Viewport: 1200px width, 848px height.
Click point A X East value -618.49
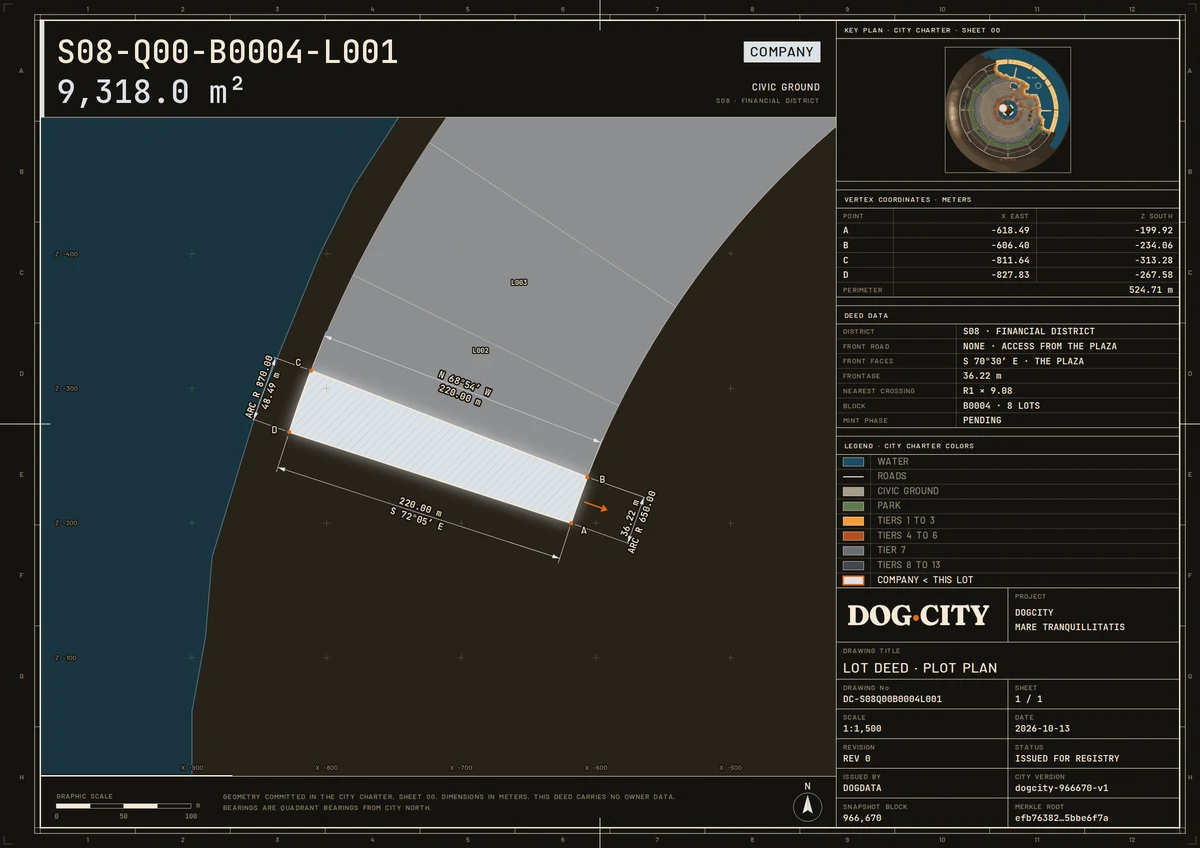coord(1008,230)
